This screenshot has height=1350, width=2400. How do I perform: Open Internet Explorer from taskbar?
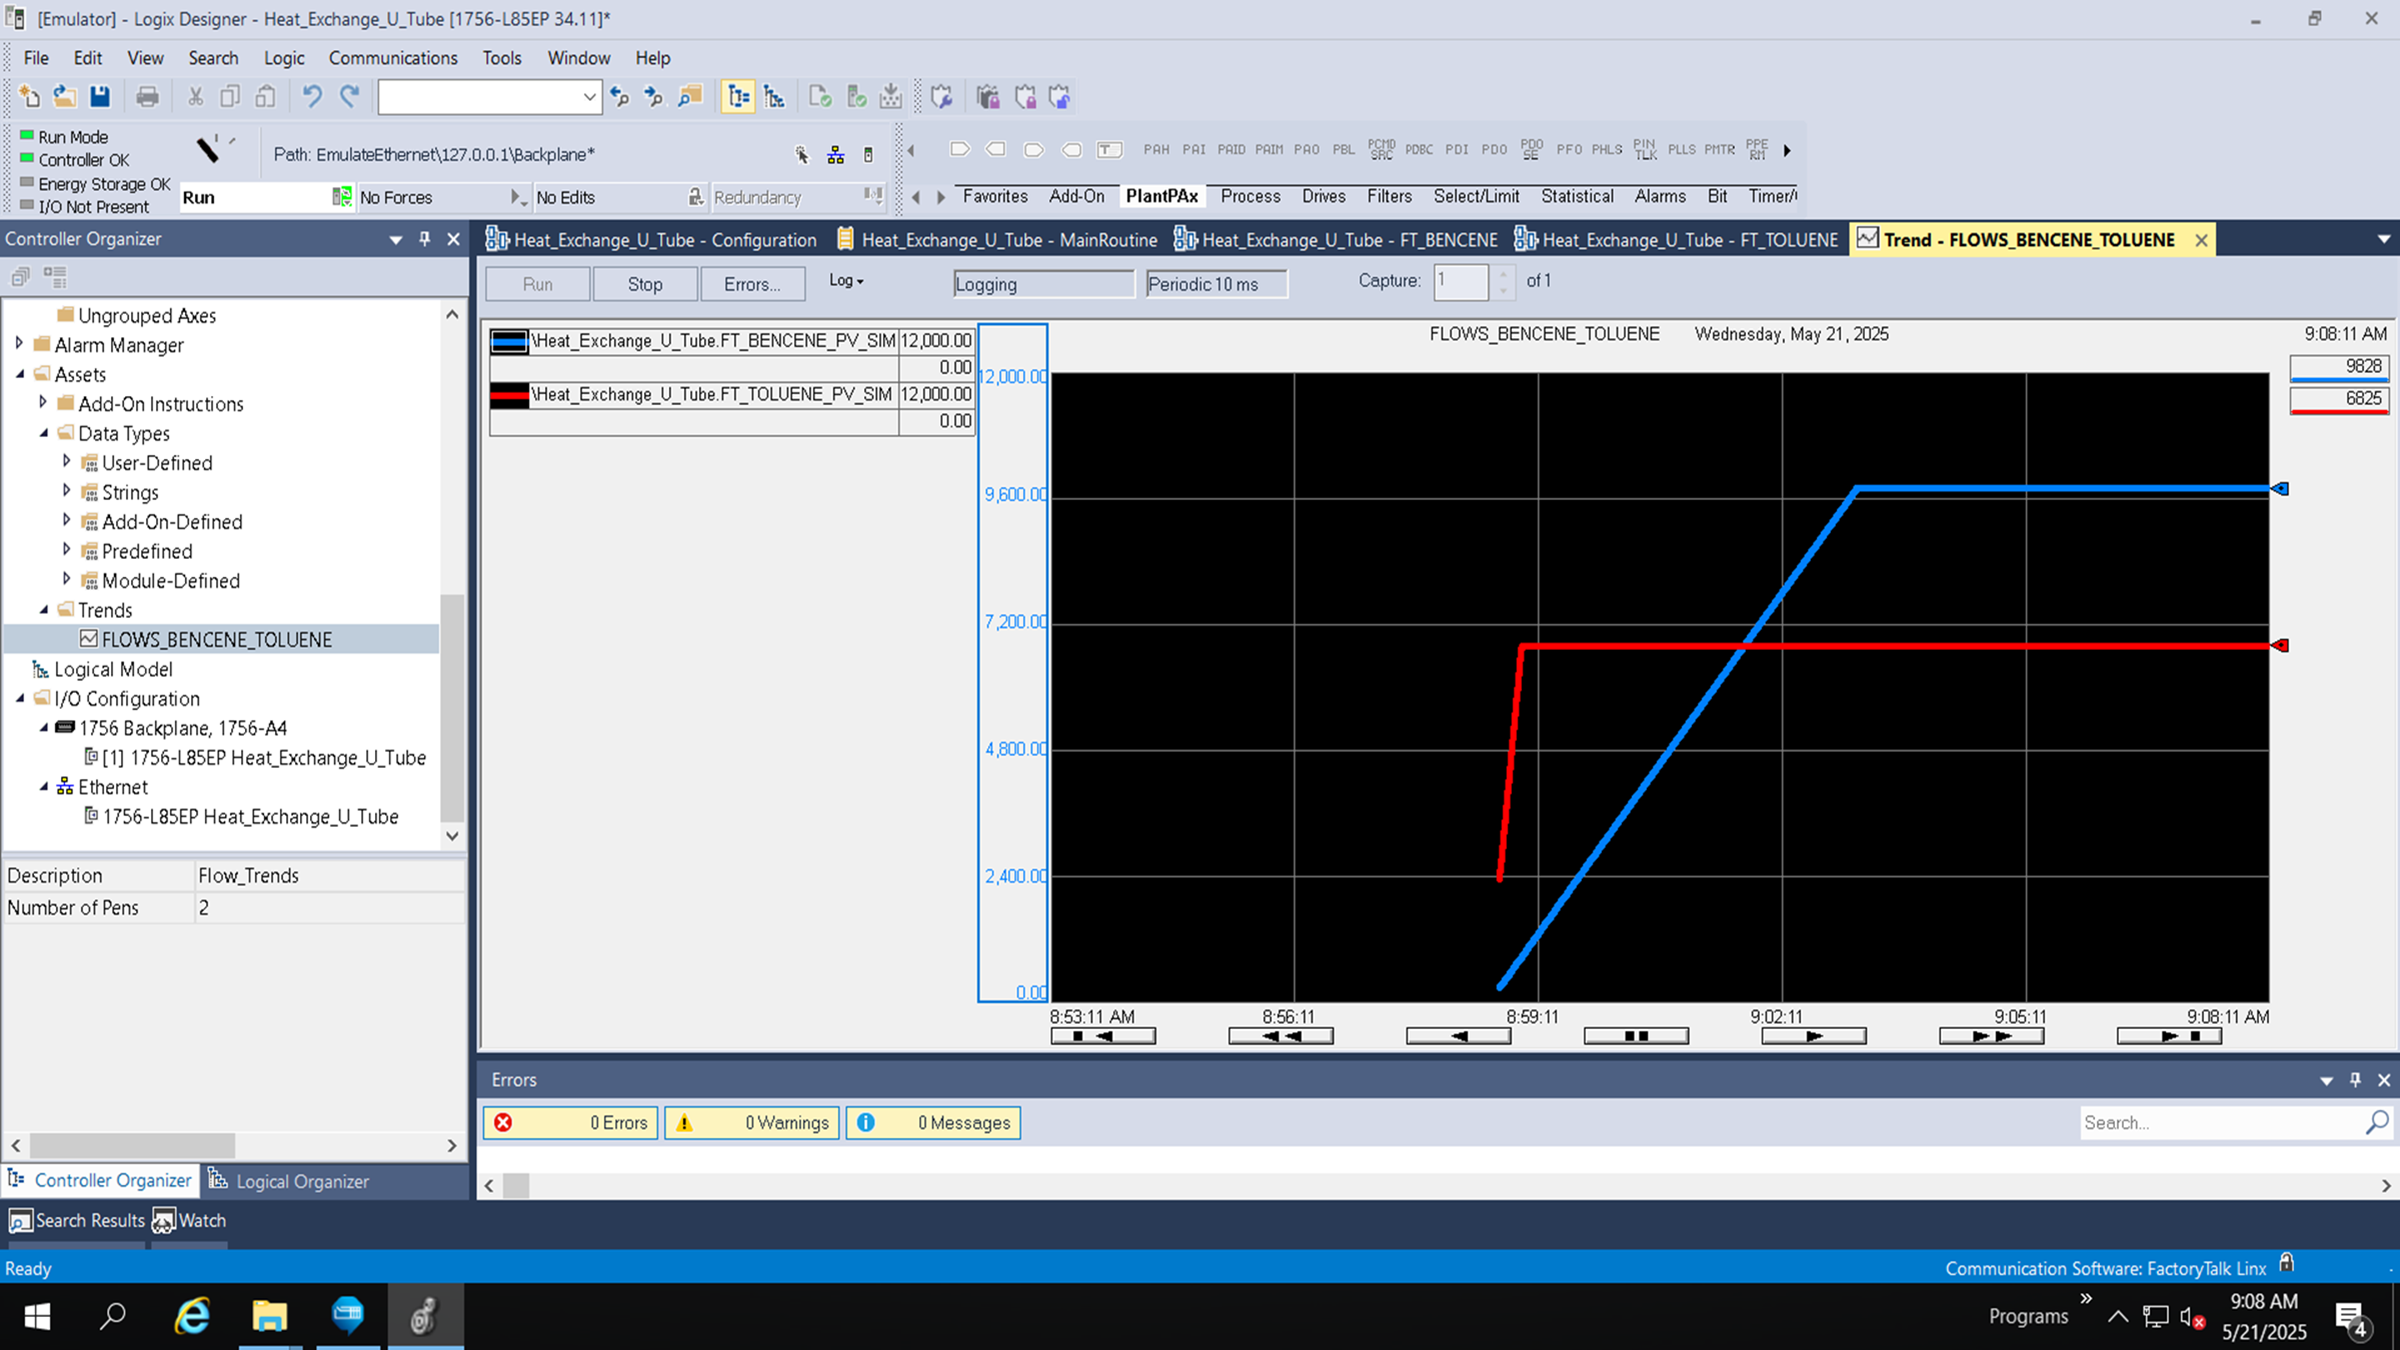[x=192, y=1316]
